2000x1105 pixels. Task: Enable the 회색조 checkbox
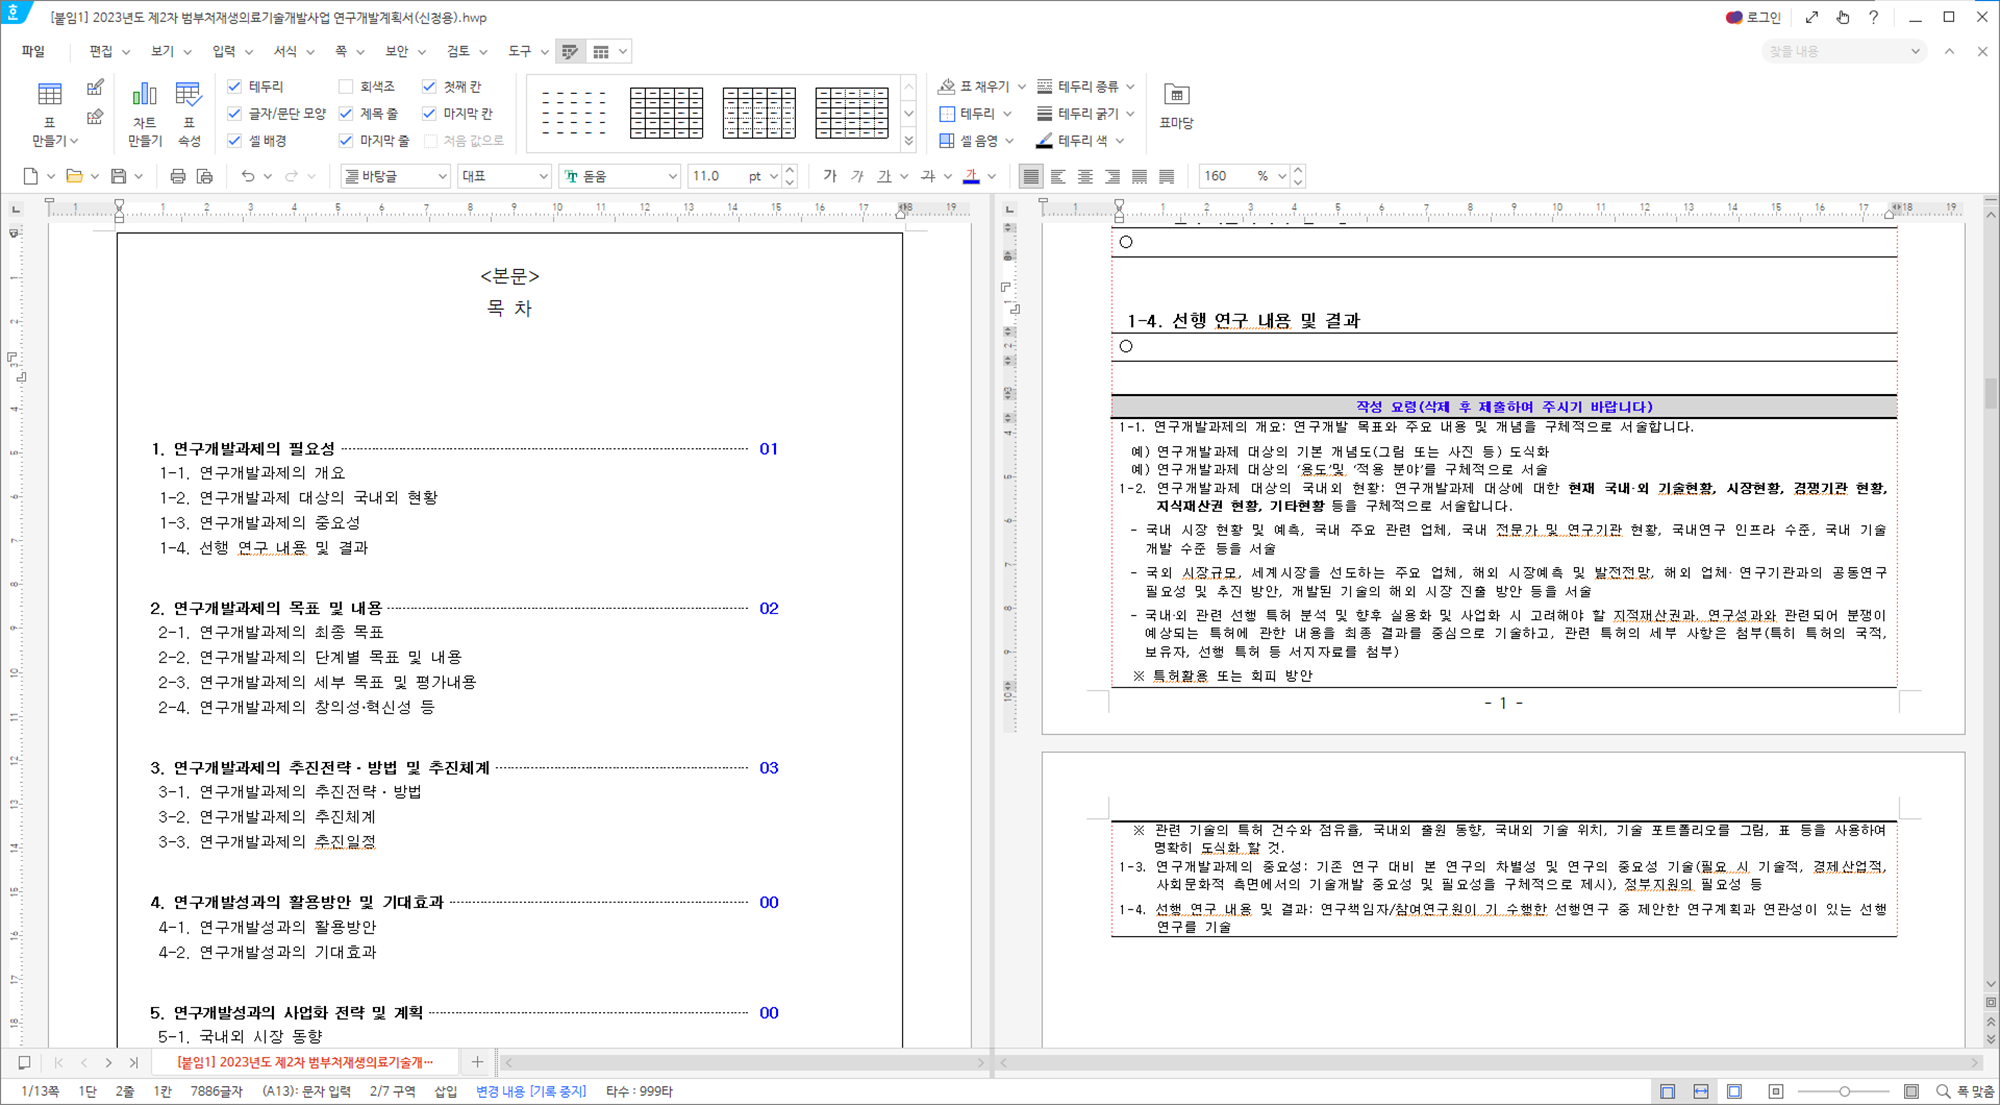click(346, 87)
